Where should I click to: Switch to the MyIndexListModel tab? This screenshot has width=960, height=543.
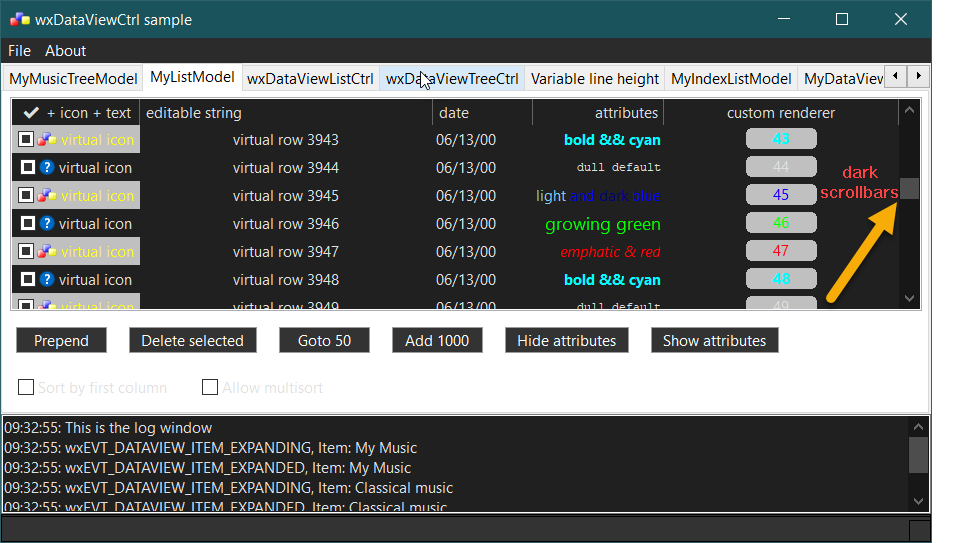731,79
